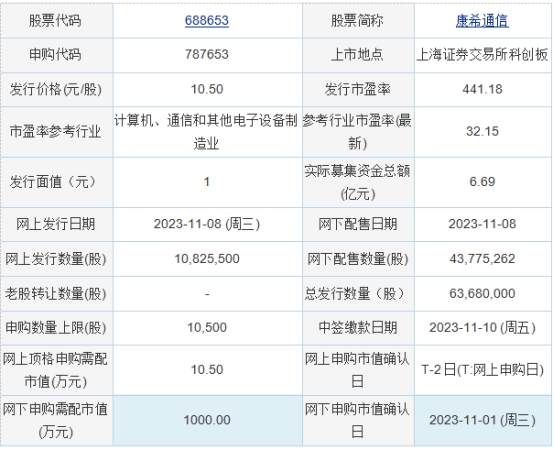
Task: Select the subscription code 787653 cell
Action: click(x=207, y=55)
